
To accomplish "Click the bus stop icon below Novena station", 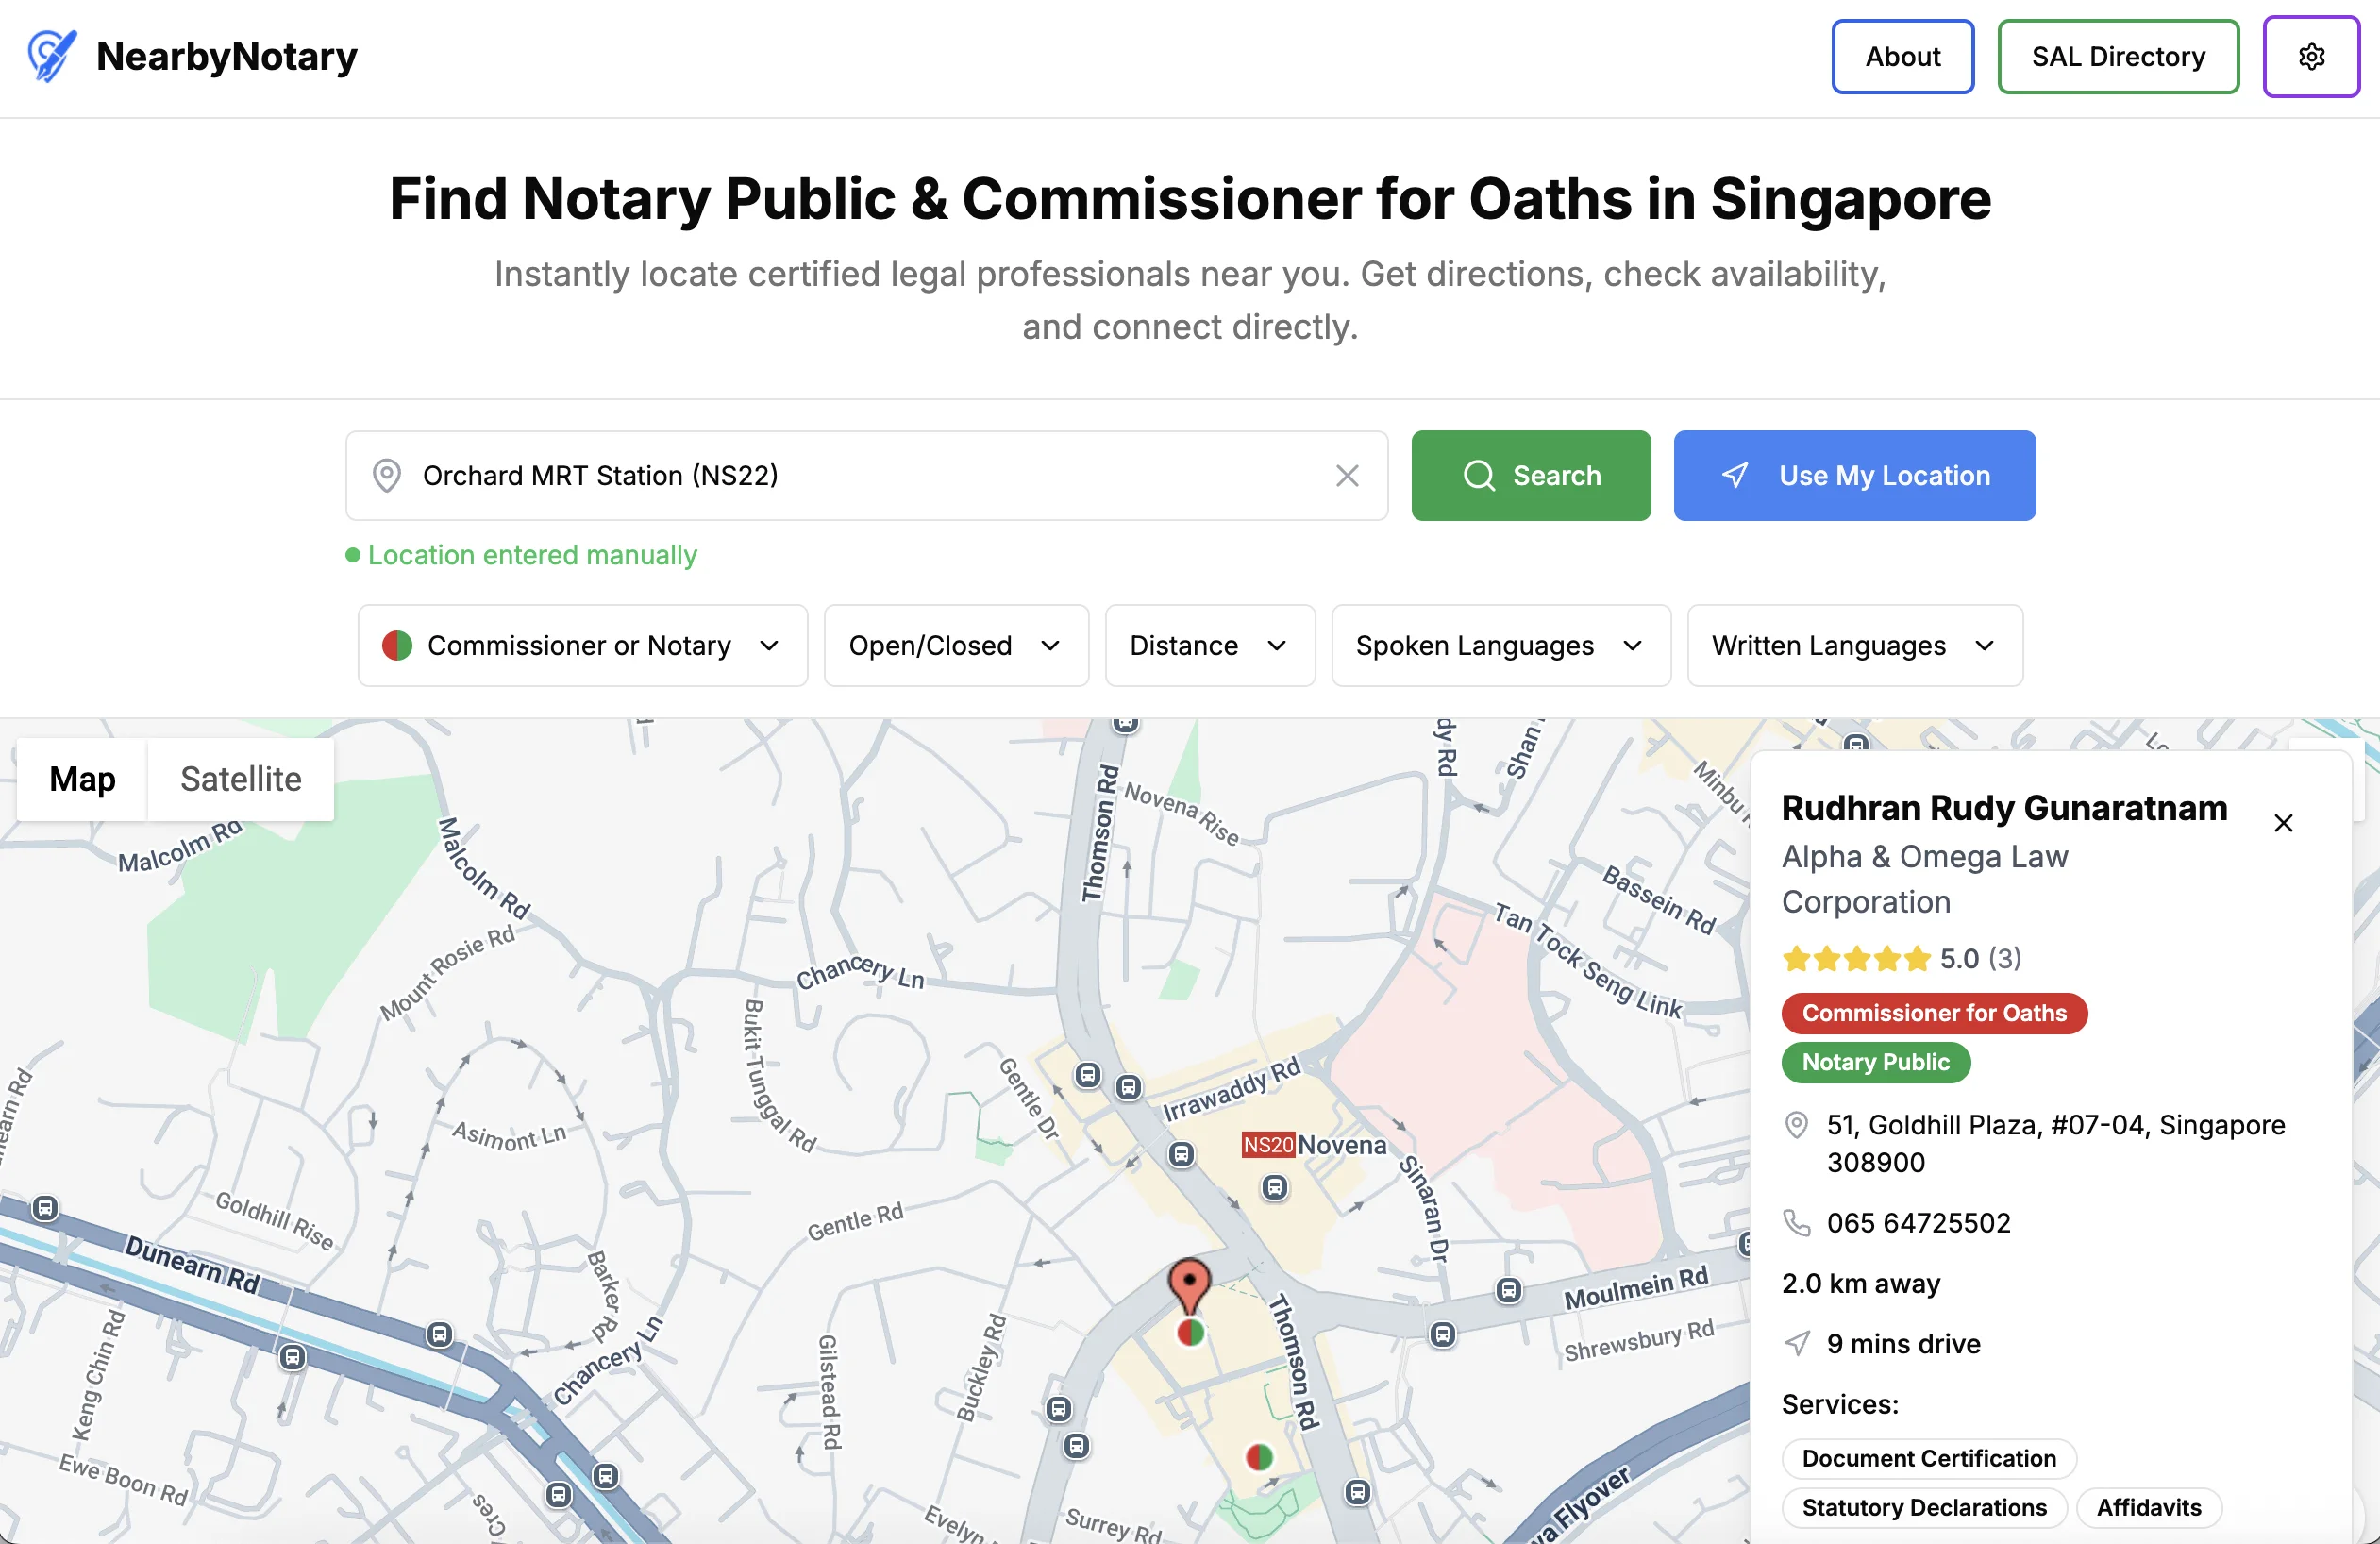I will tap(1274, 1188).
